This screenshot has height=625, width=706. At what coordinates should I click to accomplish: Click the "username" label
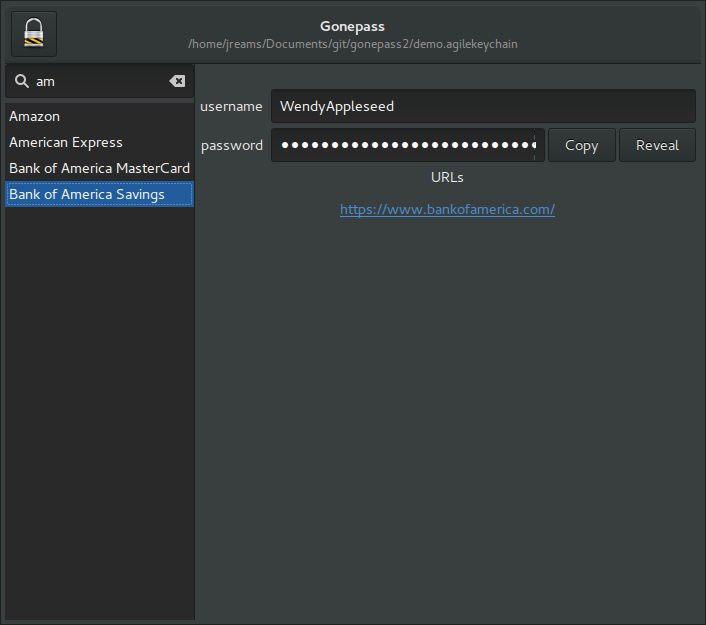point(231,106)
